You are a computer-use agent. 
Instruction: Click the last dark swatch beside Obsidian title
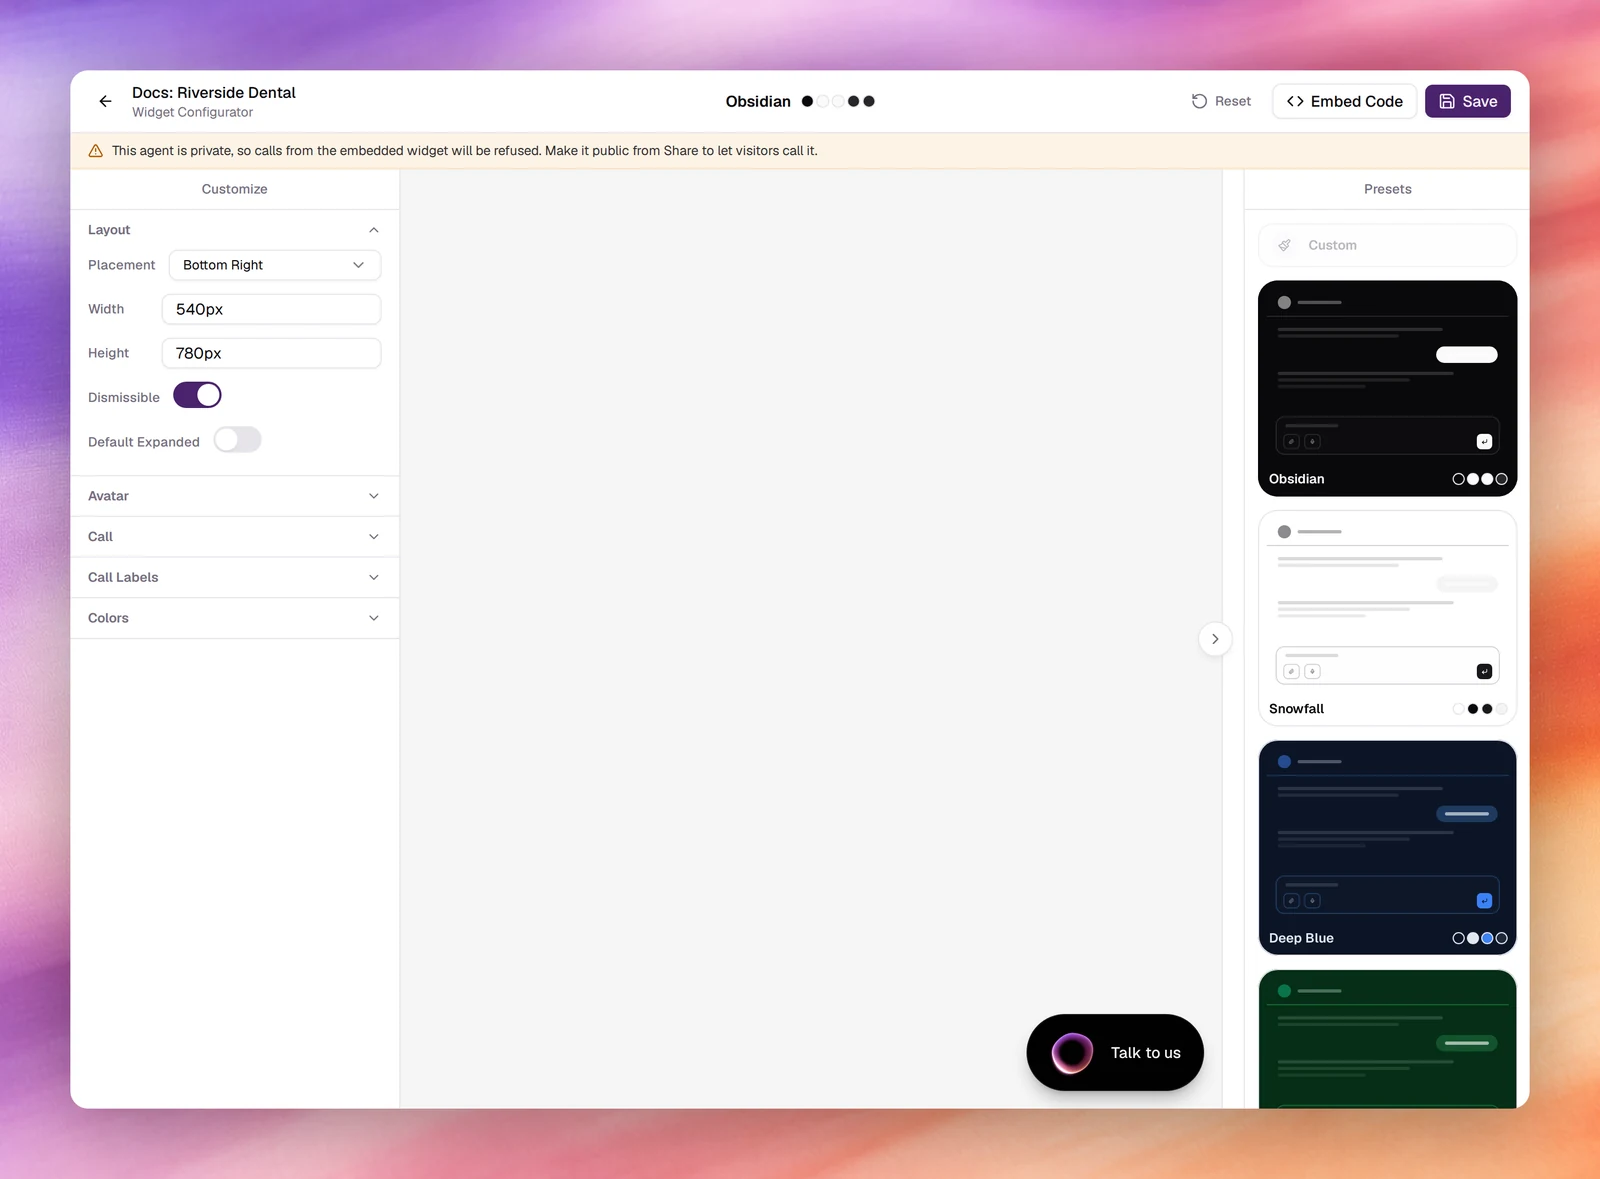coord(869,101)
